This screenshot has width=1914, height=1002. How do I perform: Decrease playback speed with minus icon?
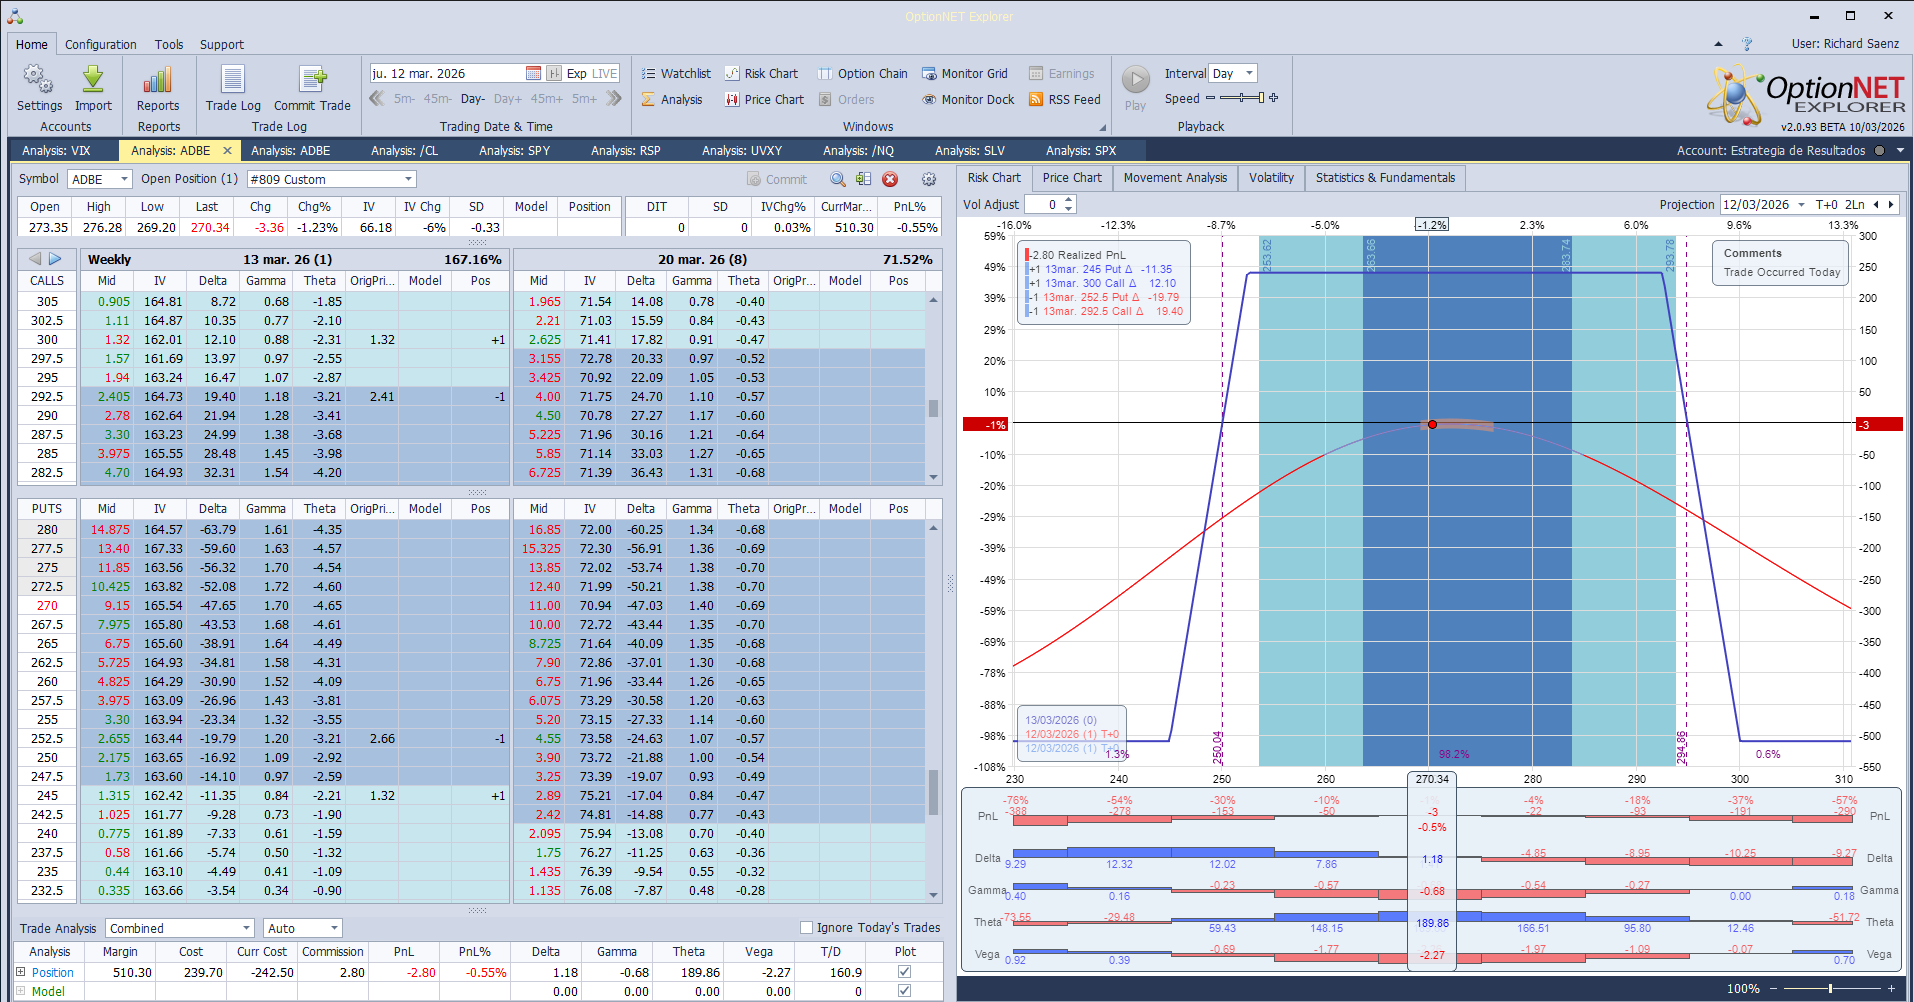1210,98
